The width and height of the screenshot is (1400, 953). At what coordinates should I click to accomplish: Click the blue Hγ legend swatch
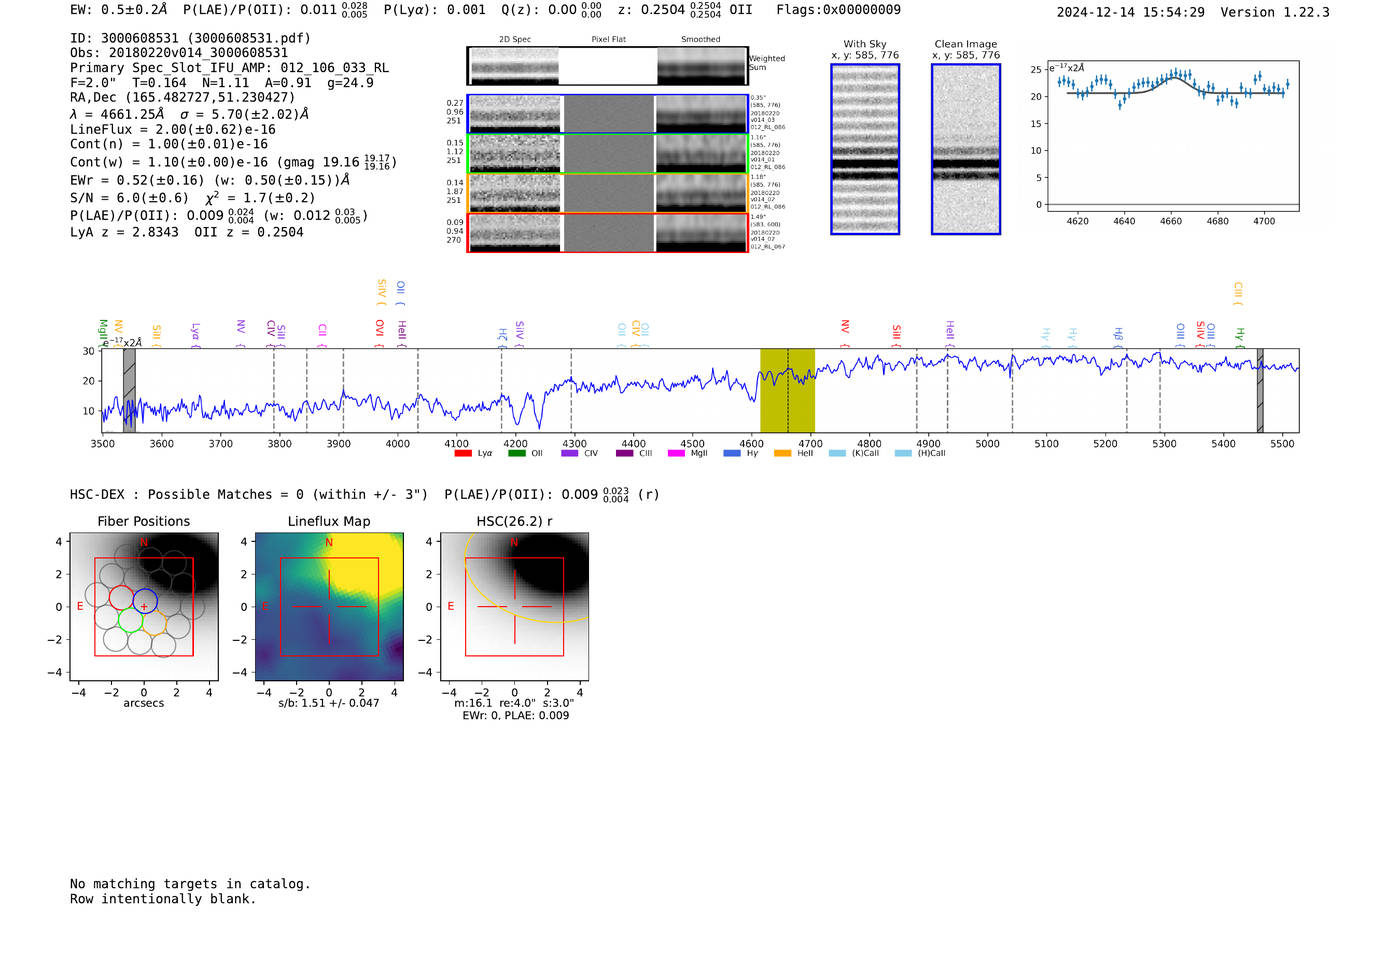(x=732, y=454)
